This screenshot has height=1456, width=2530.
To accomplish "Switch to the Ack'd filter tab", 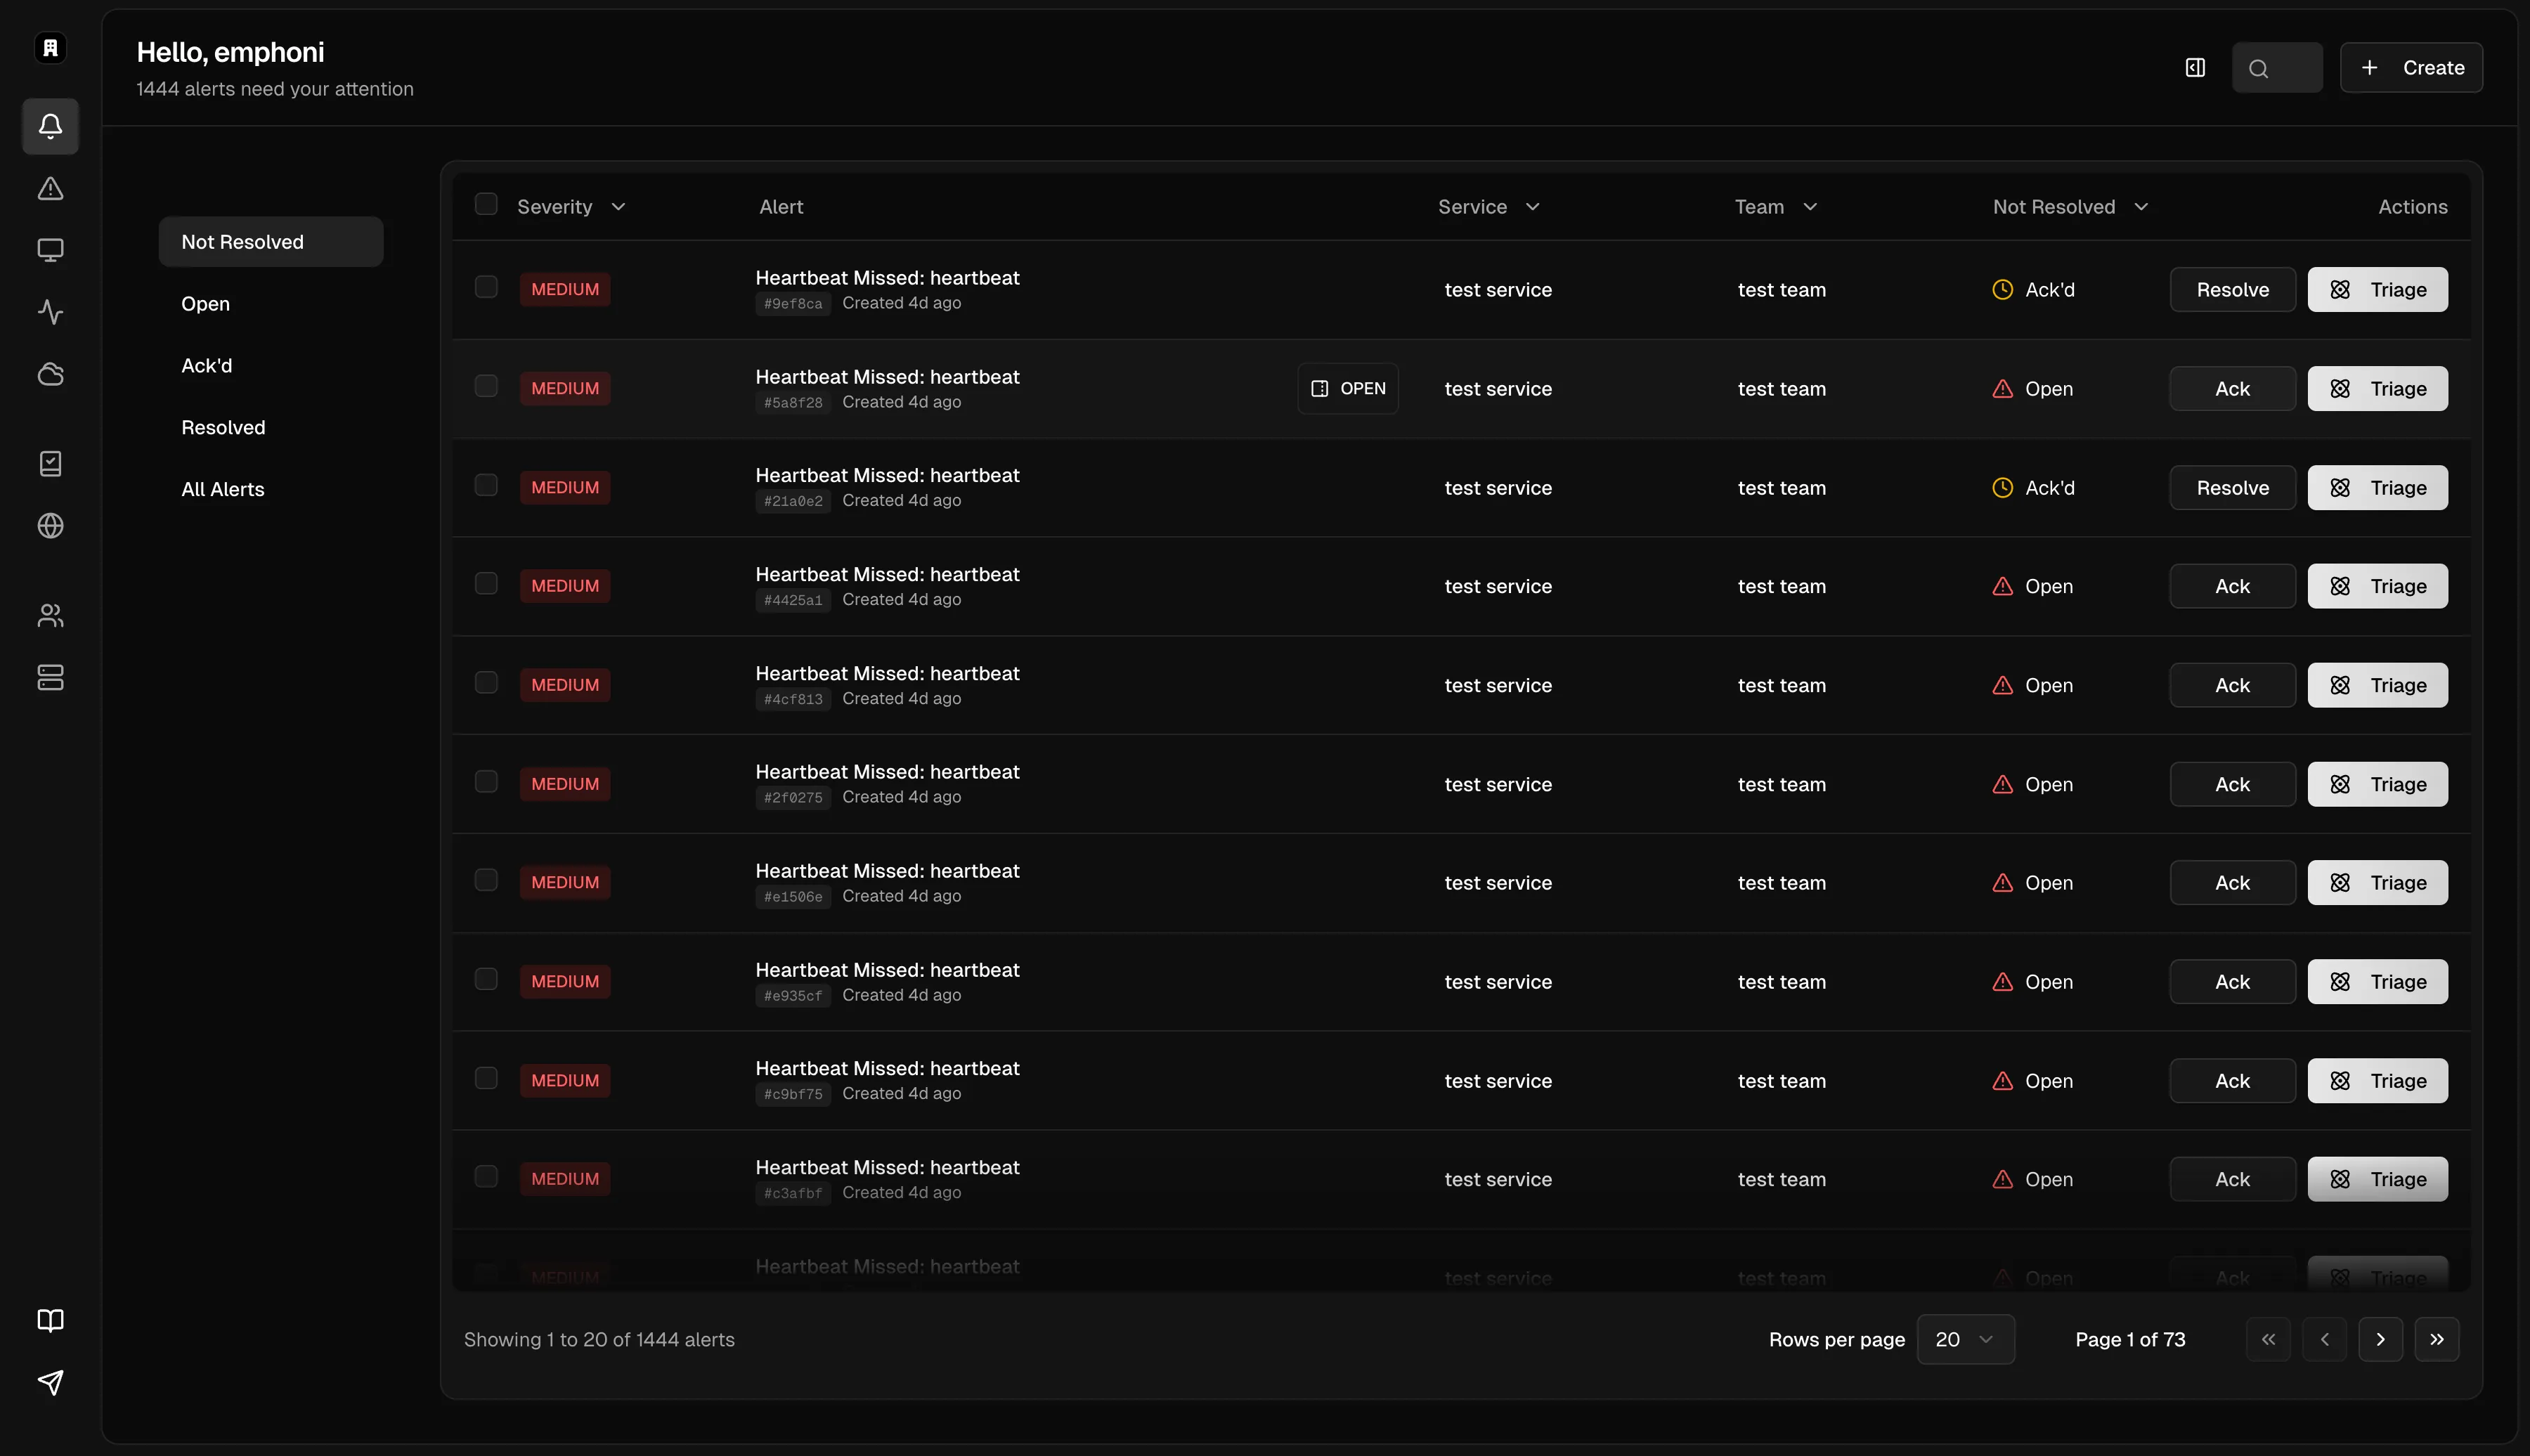I will coord(207,366).
